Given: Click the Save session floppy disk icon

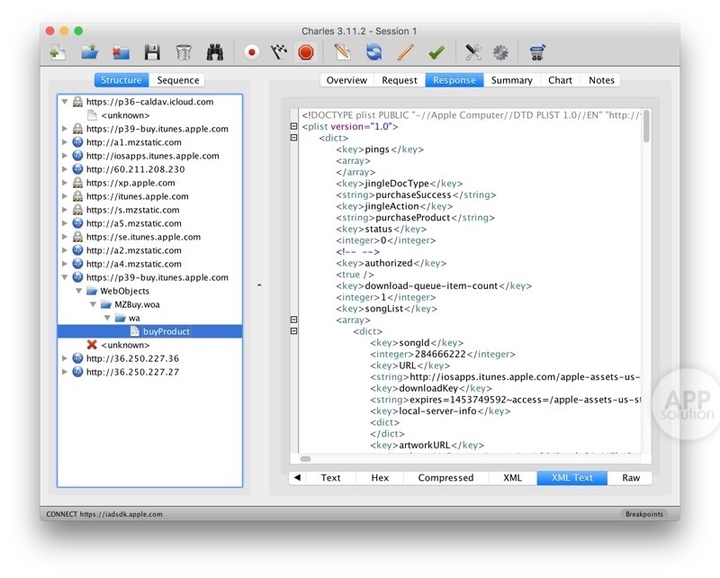Looking at the screenshot, I should point(152,52).
